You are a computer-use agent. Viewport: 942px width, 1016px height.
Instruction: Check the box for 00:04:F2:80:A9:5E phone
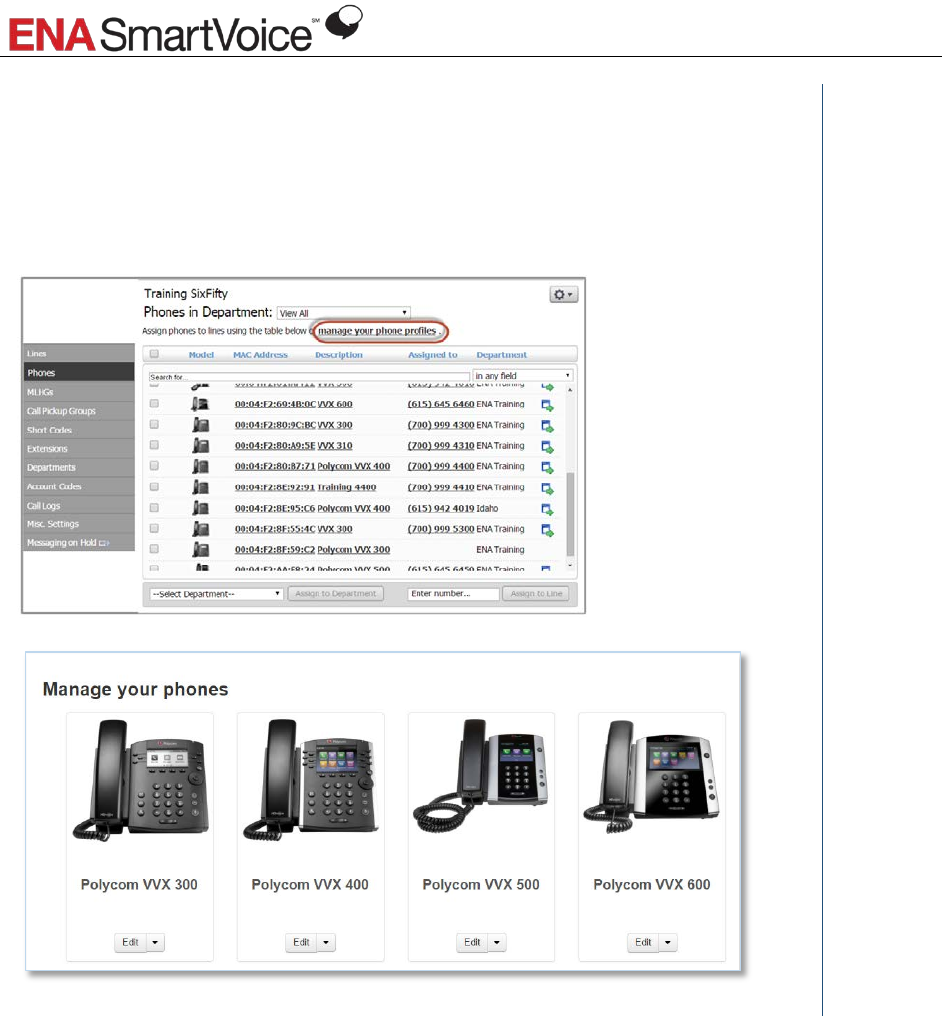[x=154, y=444]
